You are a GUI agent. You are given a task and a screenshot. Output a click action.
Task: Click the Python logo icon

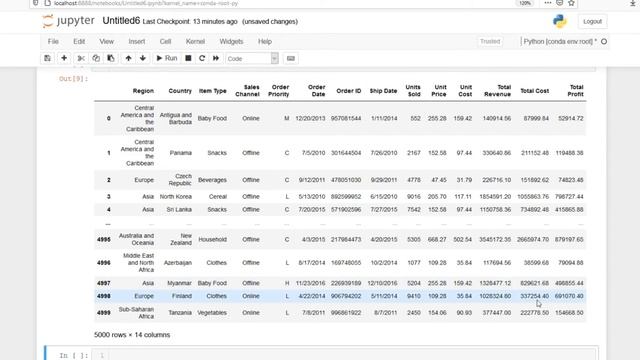(x=560, y=21)
